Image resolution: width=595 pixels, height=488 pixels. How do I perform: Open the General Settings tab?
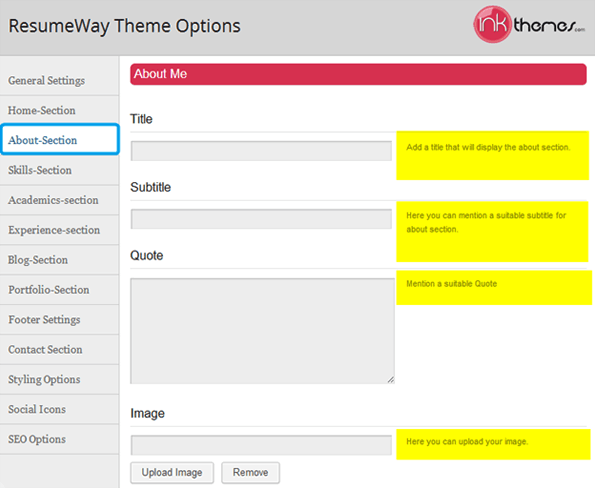tap(60, 80)
